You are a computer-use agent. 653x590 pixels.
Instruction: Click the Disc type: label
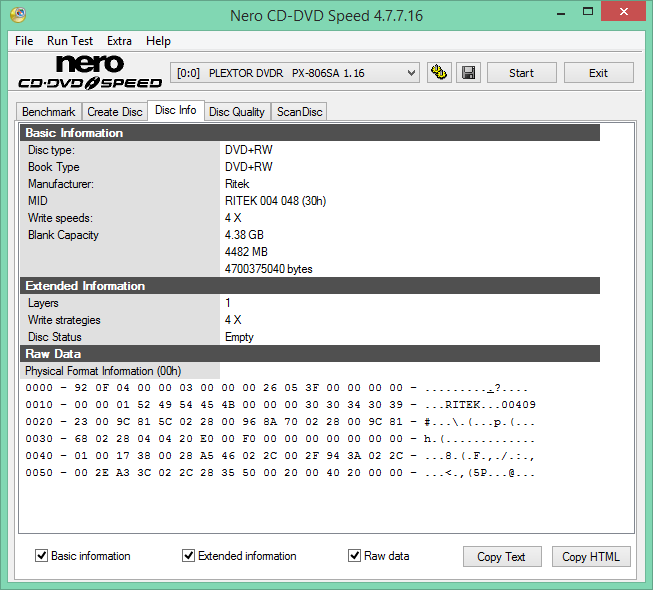pyautogui.click(x=51, y=150)
